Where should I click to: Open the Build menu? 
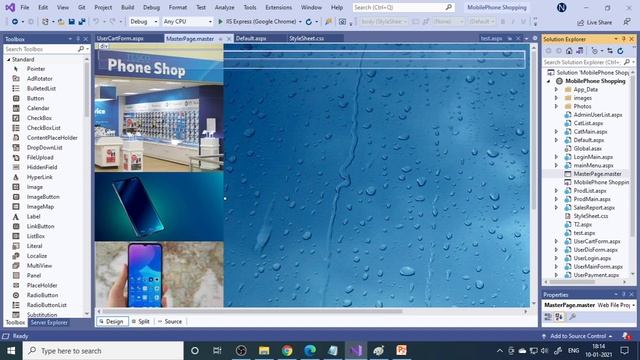click(x=127, y=7)
